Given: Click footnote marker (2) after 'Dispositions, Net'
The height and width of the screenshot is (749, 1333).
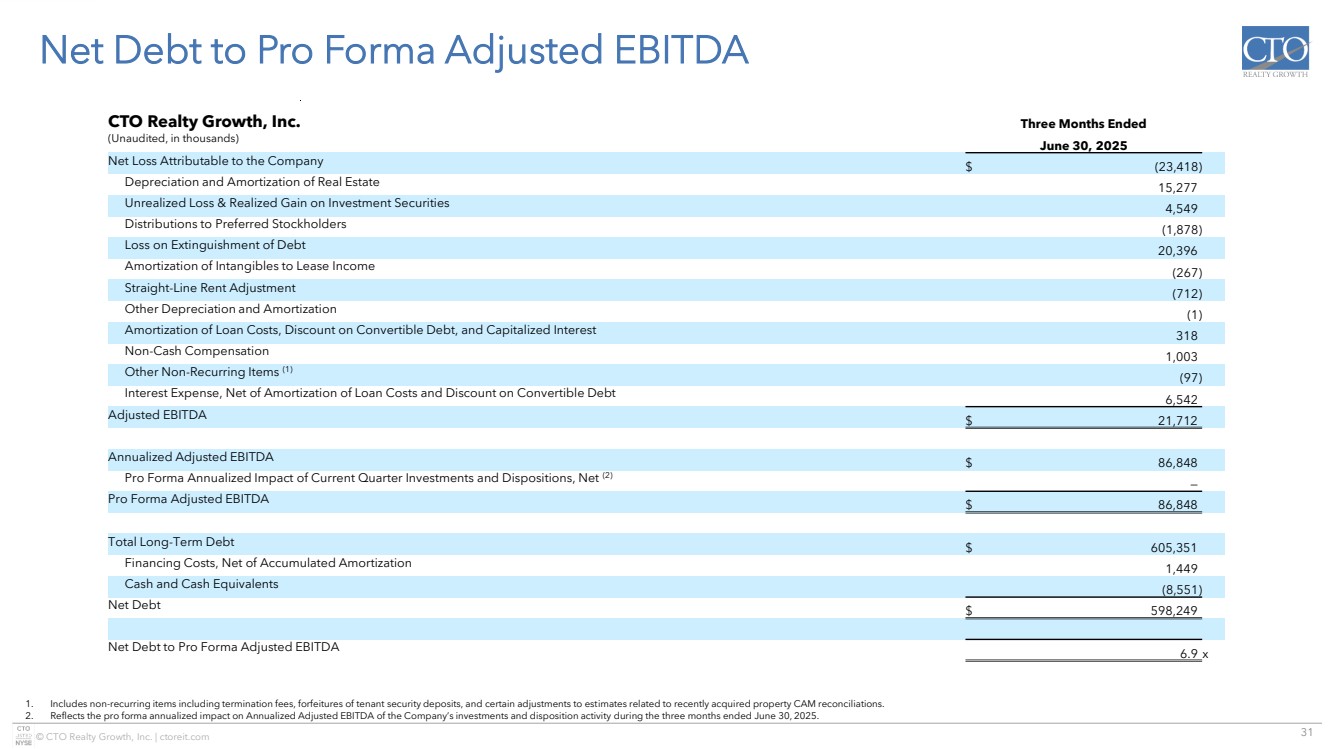Looking at the screenshot, I should tap(606, 477).
